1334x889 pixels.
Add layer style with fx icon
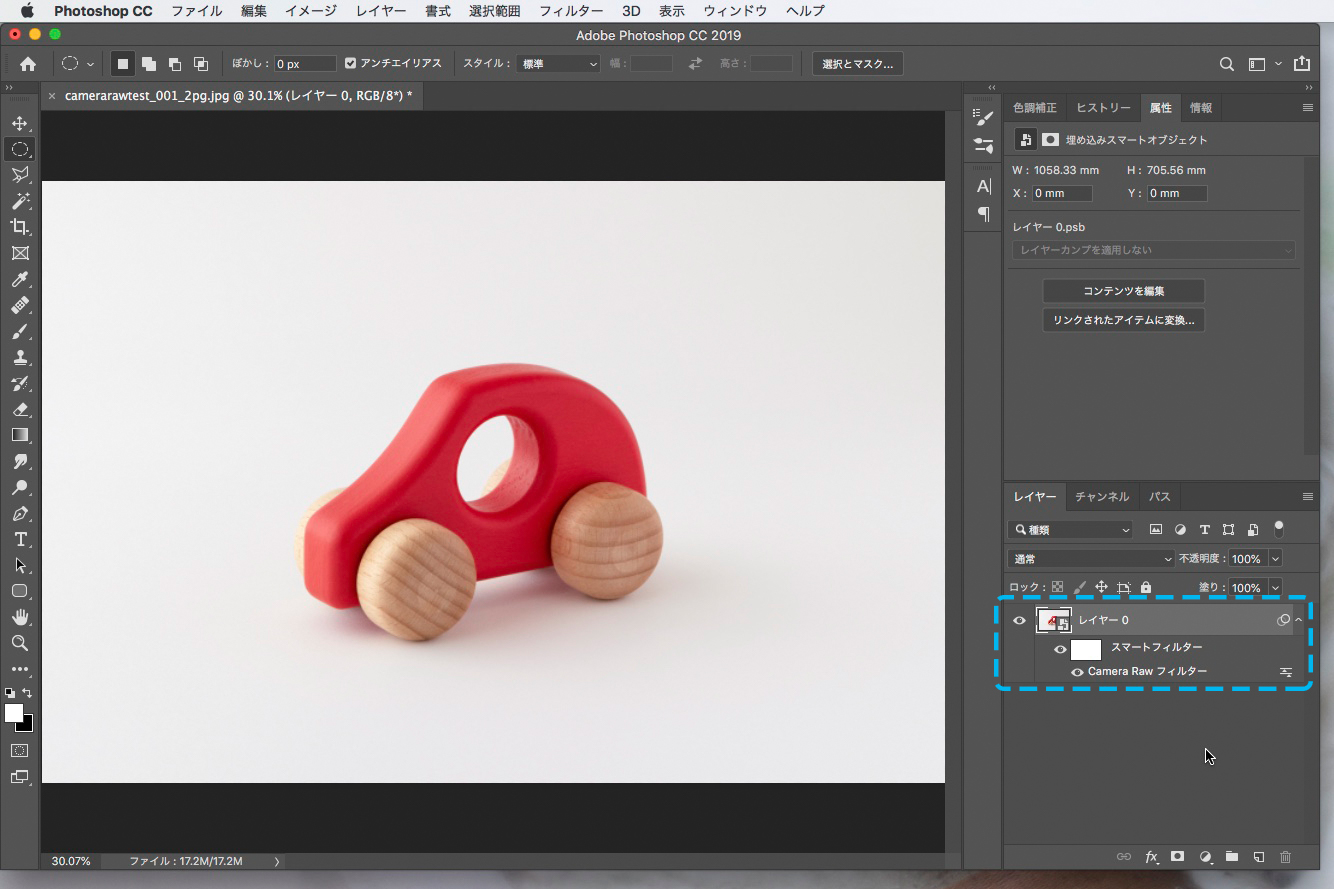coord(1151,857)
